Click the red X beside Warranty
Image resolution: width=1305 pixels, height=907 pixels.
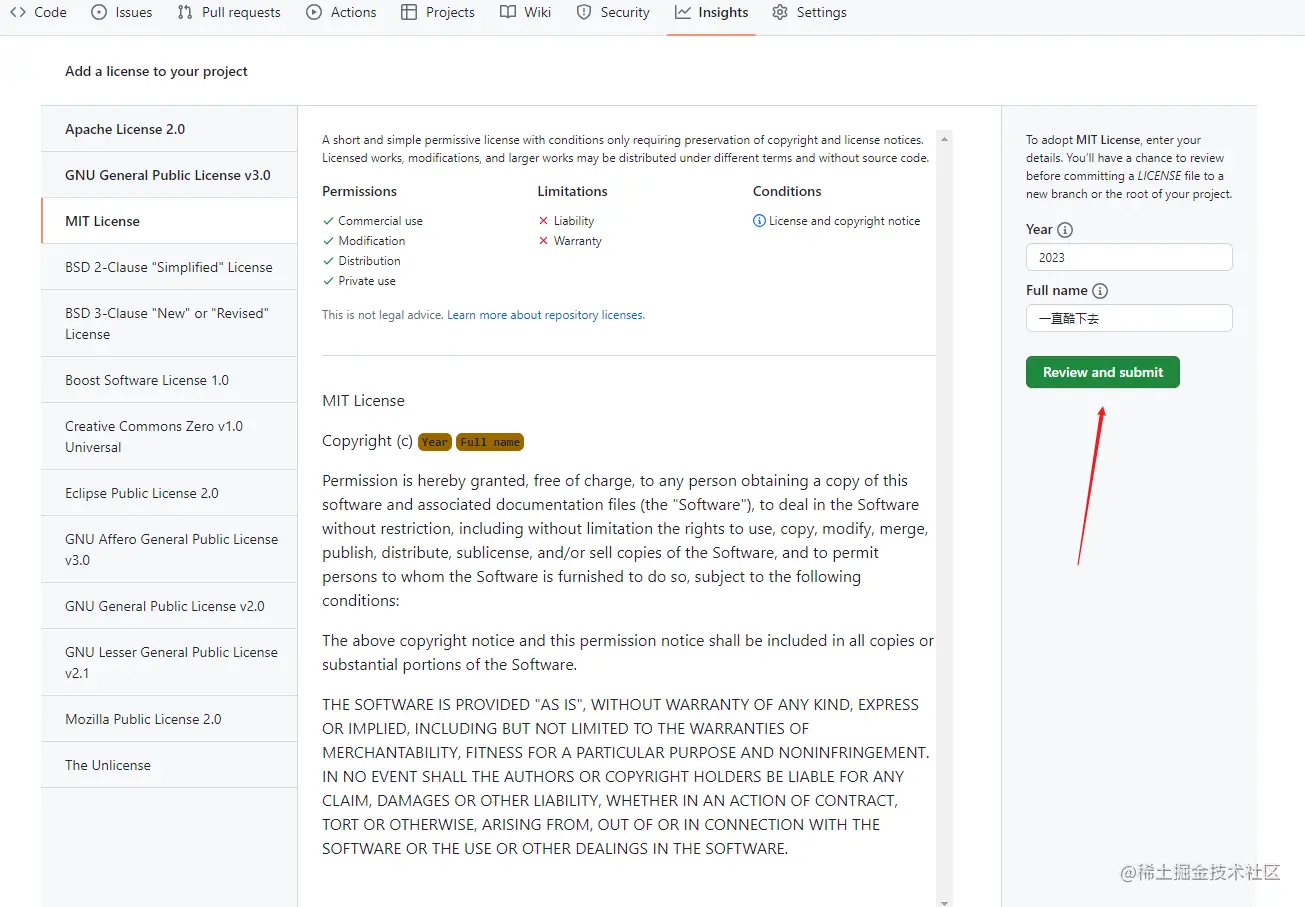(544, 241)
